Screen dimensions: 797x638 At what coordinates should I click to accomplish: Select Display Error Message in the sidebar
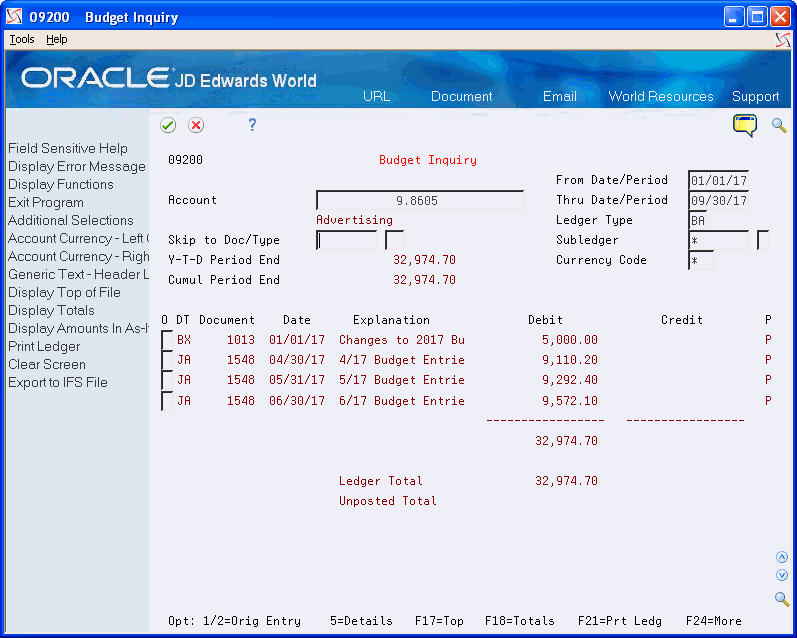77,166
